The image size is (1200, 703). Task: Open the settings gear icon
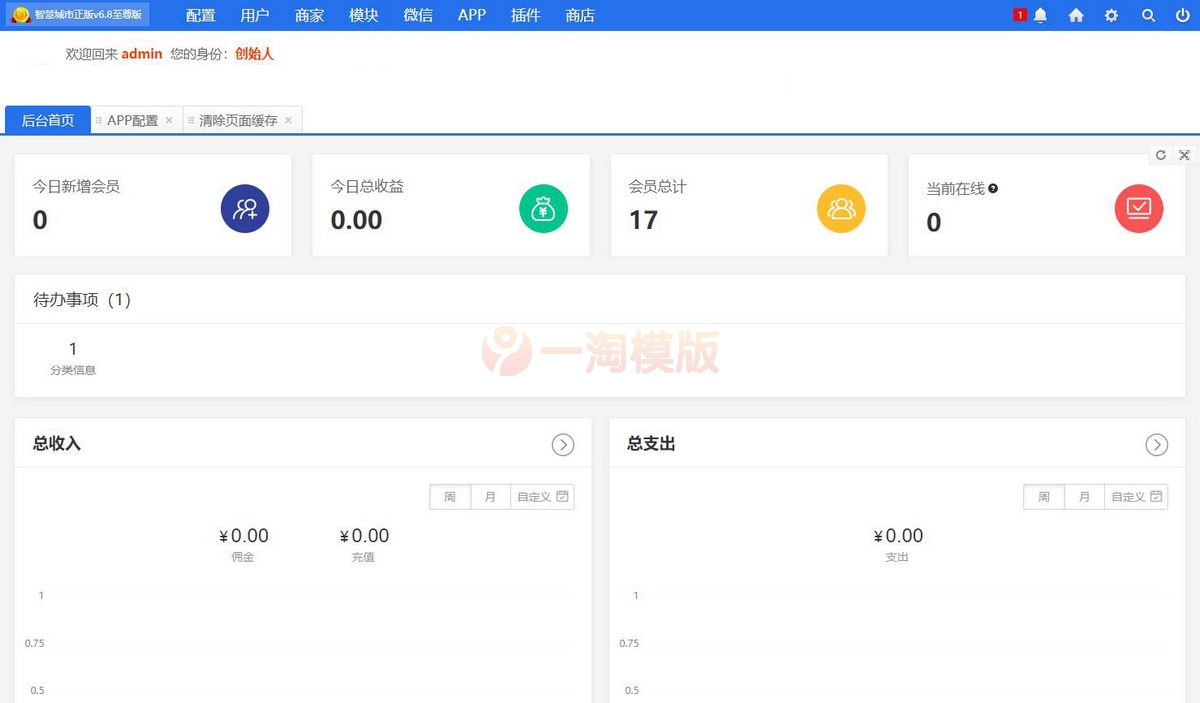[1111, 15]
